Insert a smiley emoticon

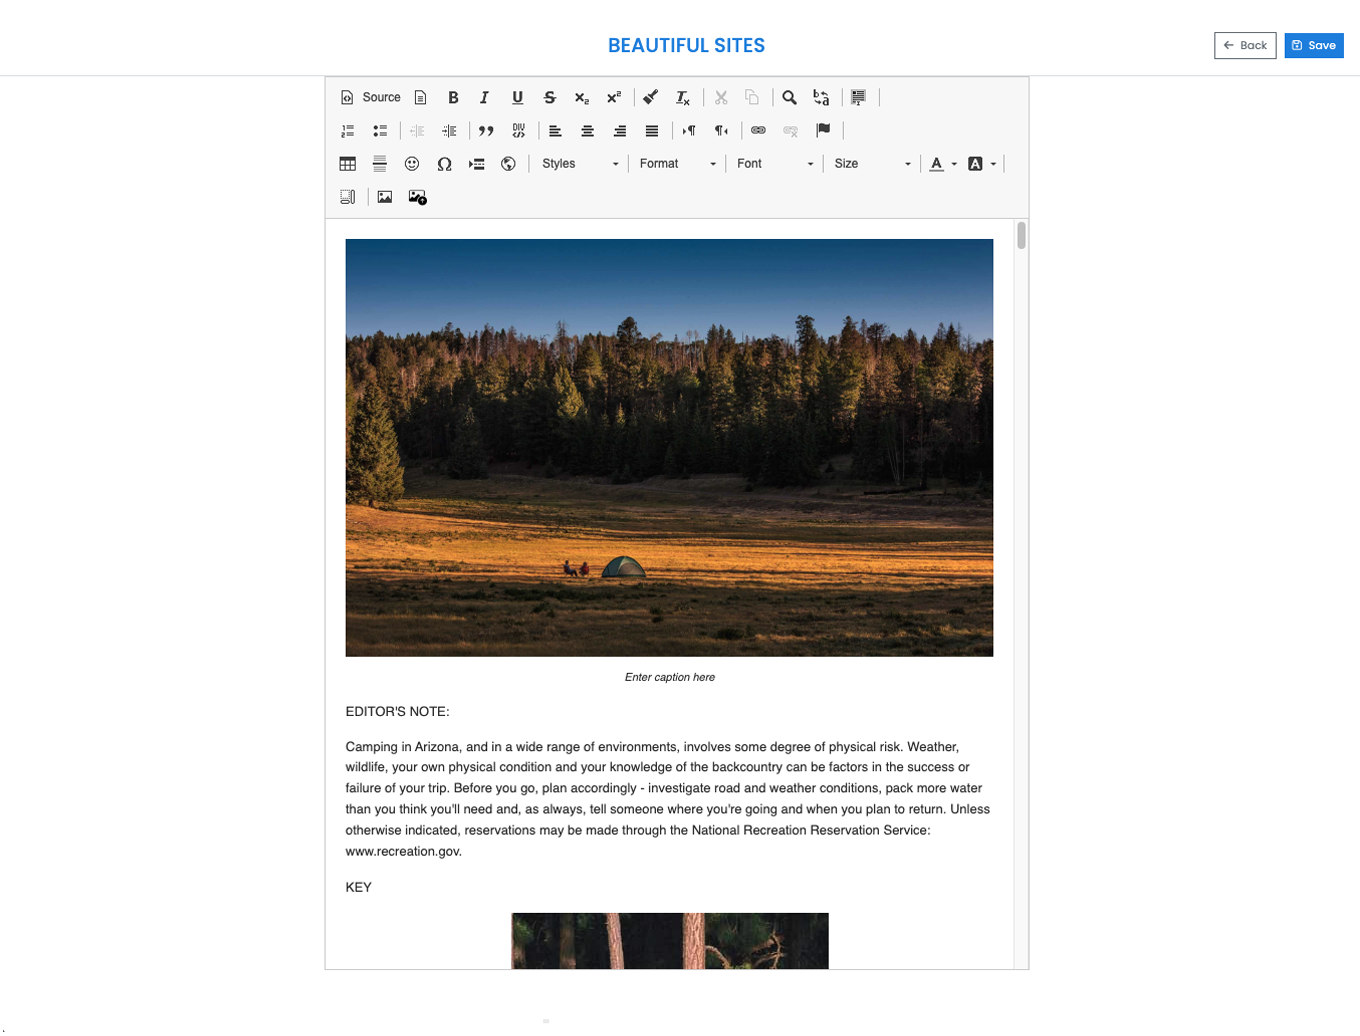pos(412,164)
